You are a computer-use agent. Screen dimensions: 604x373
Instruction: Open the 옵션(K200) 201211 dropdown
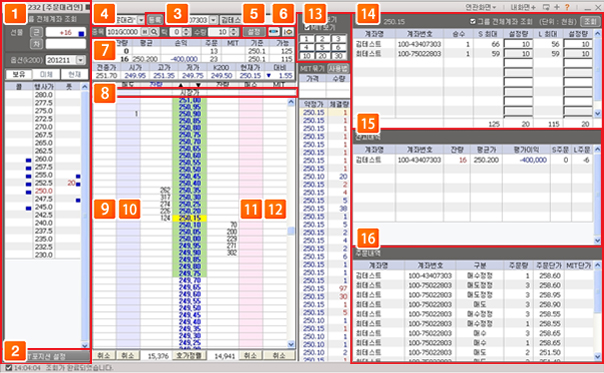pyautogui.click(x=81, y=60)
